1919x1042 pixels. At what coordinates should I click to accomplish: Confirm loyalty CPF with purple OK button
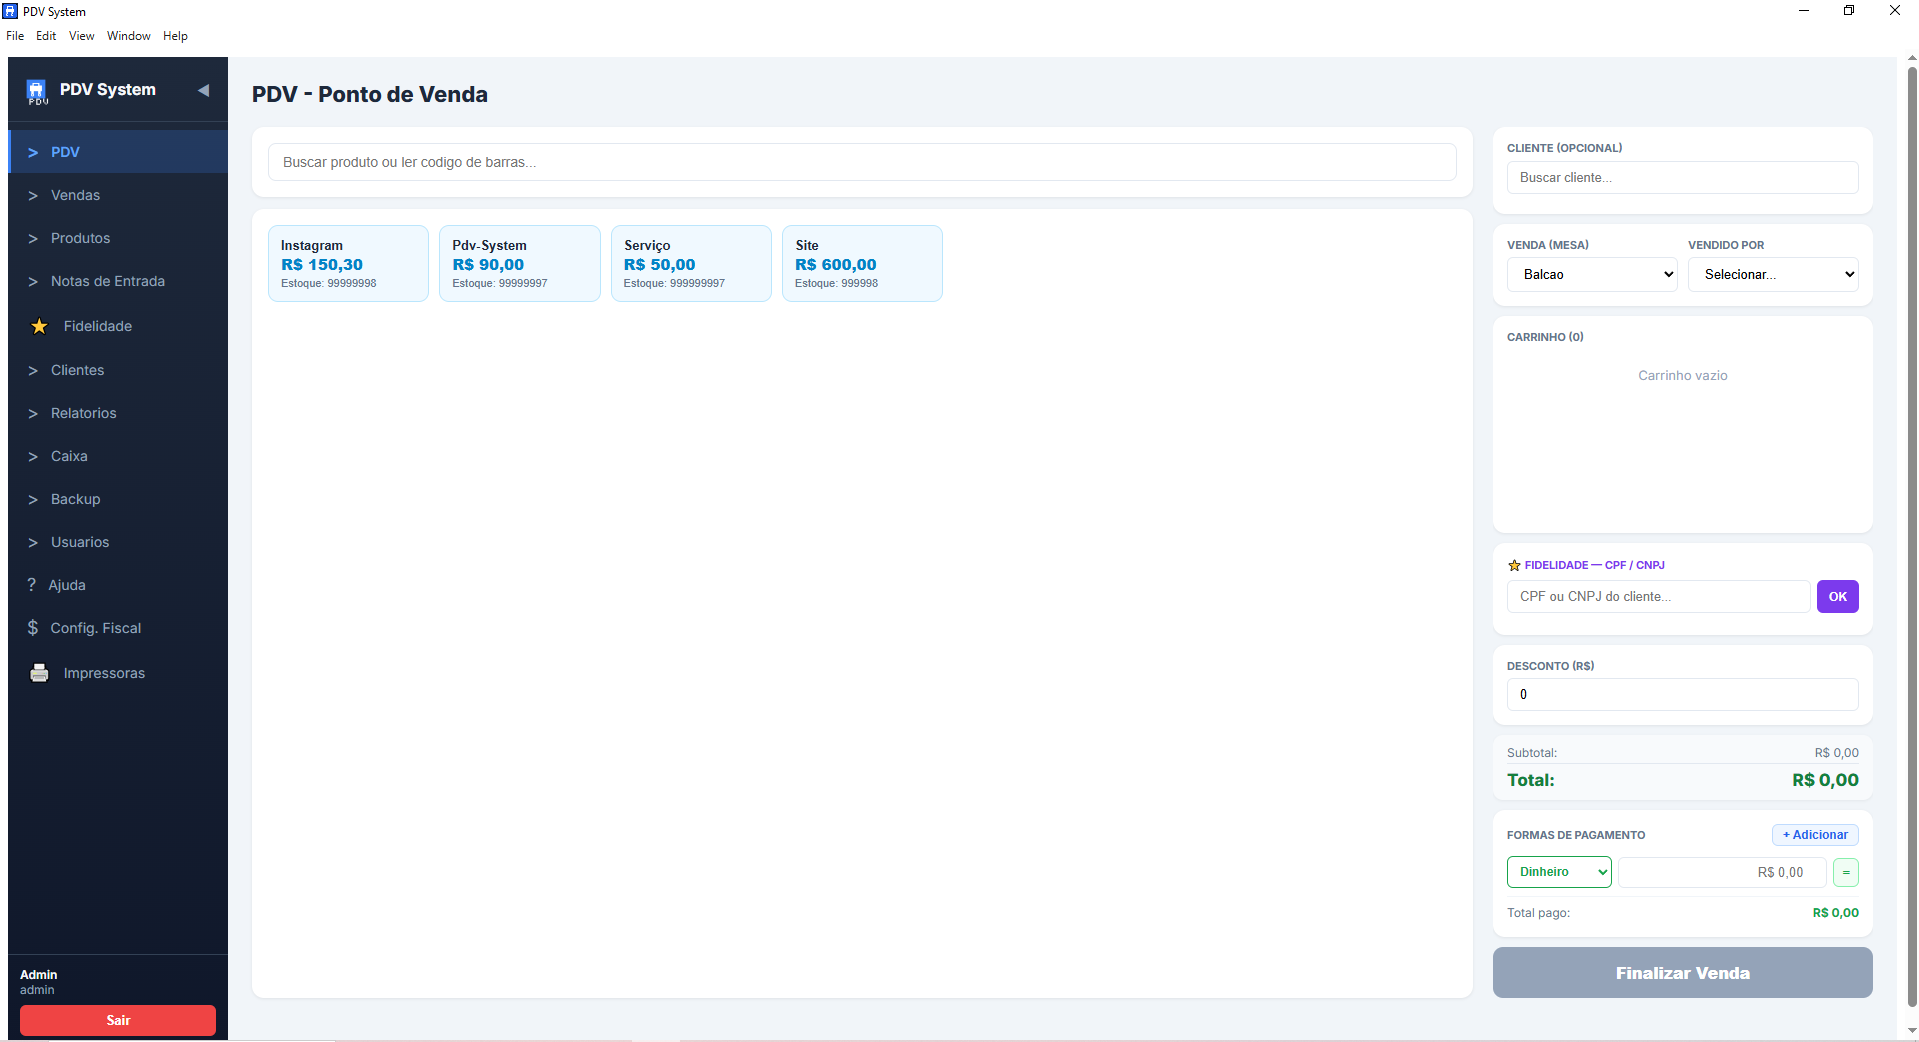(1837, 596)
